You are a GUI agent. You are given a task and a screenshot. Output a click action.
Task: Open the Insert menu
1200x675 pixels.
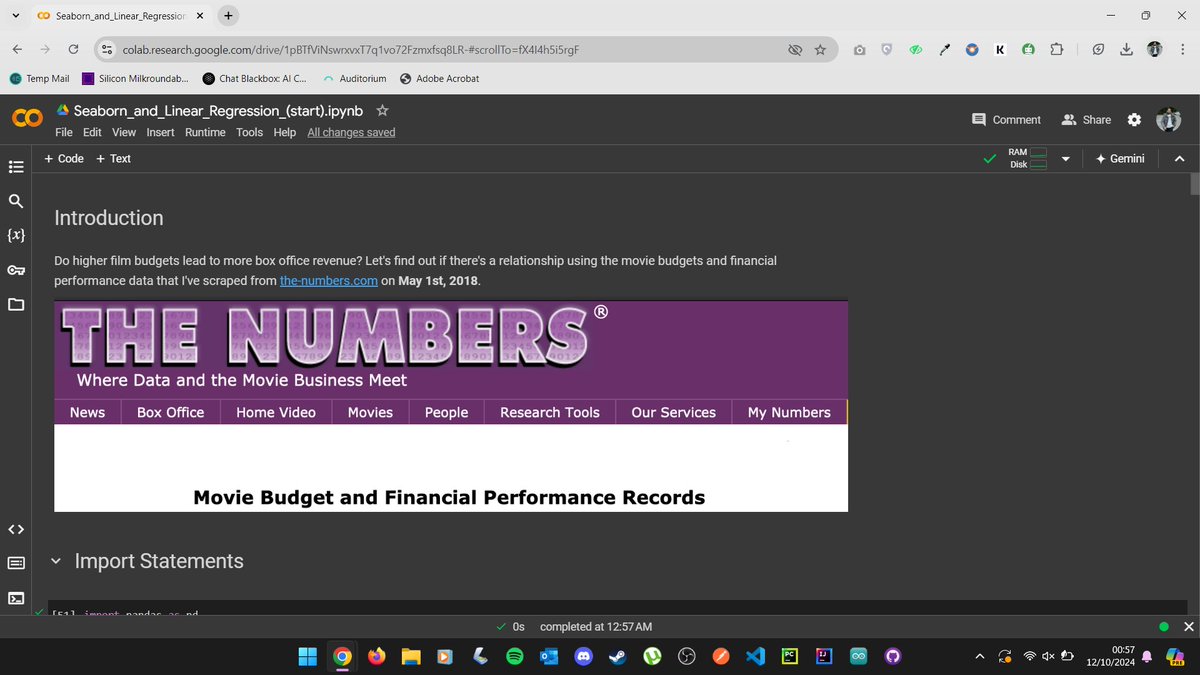(x=160, y=132)
